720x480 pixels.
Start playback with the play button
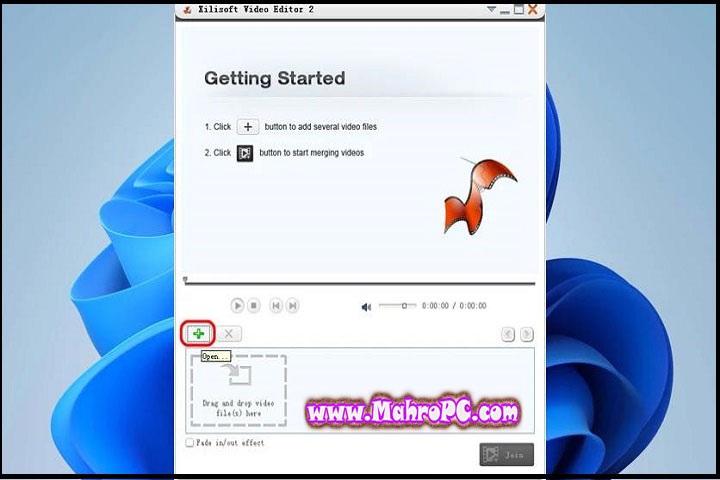[237, 305]
